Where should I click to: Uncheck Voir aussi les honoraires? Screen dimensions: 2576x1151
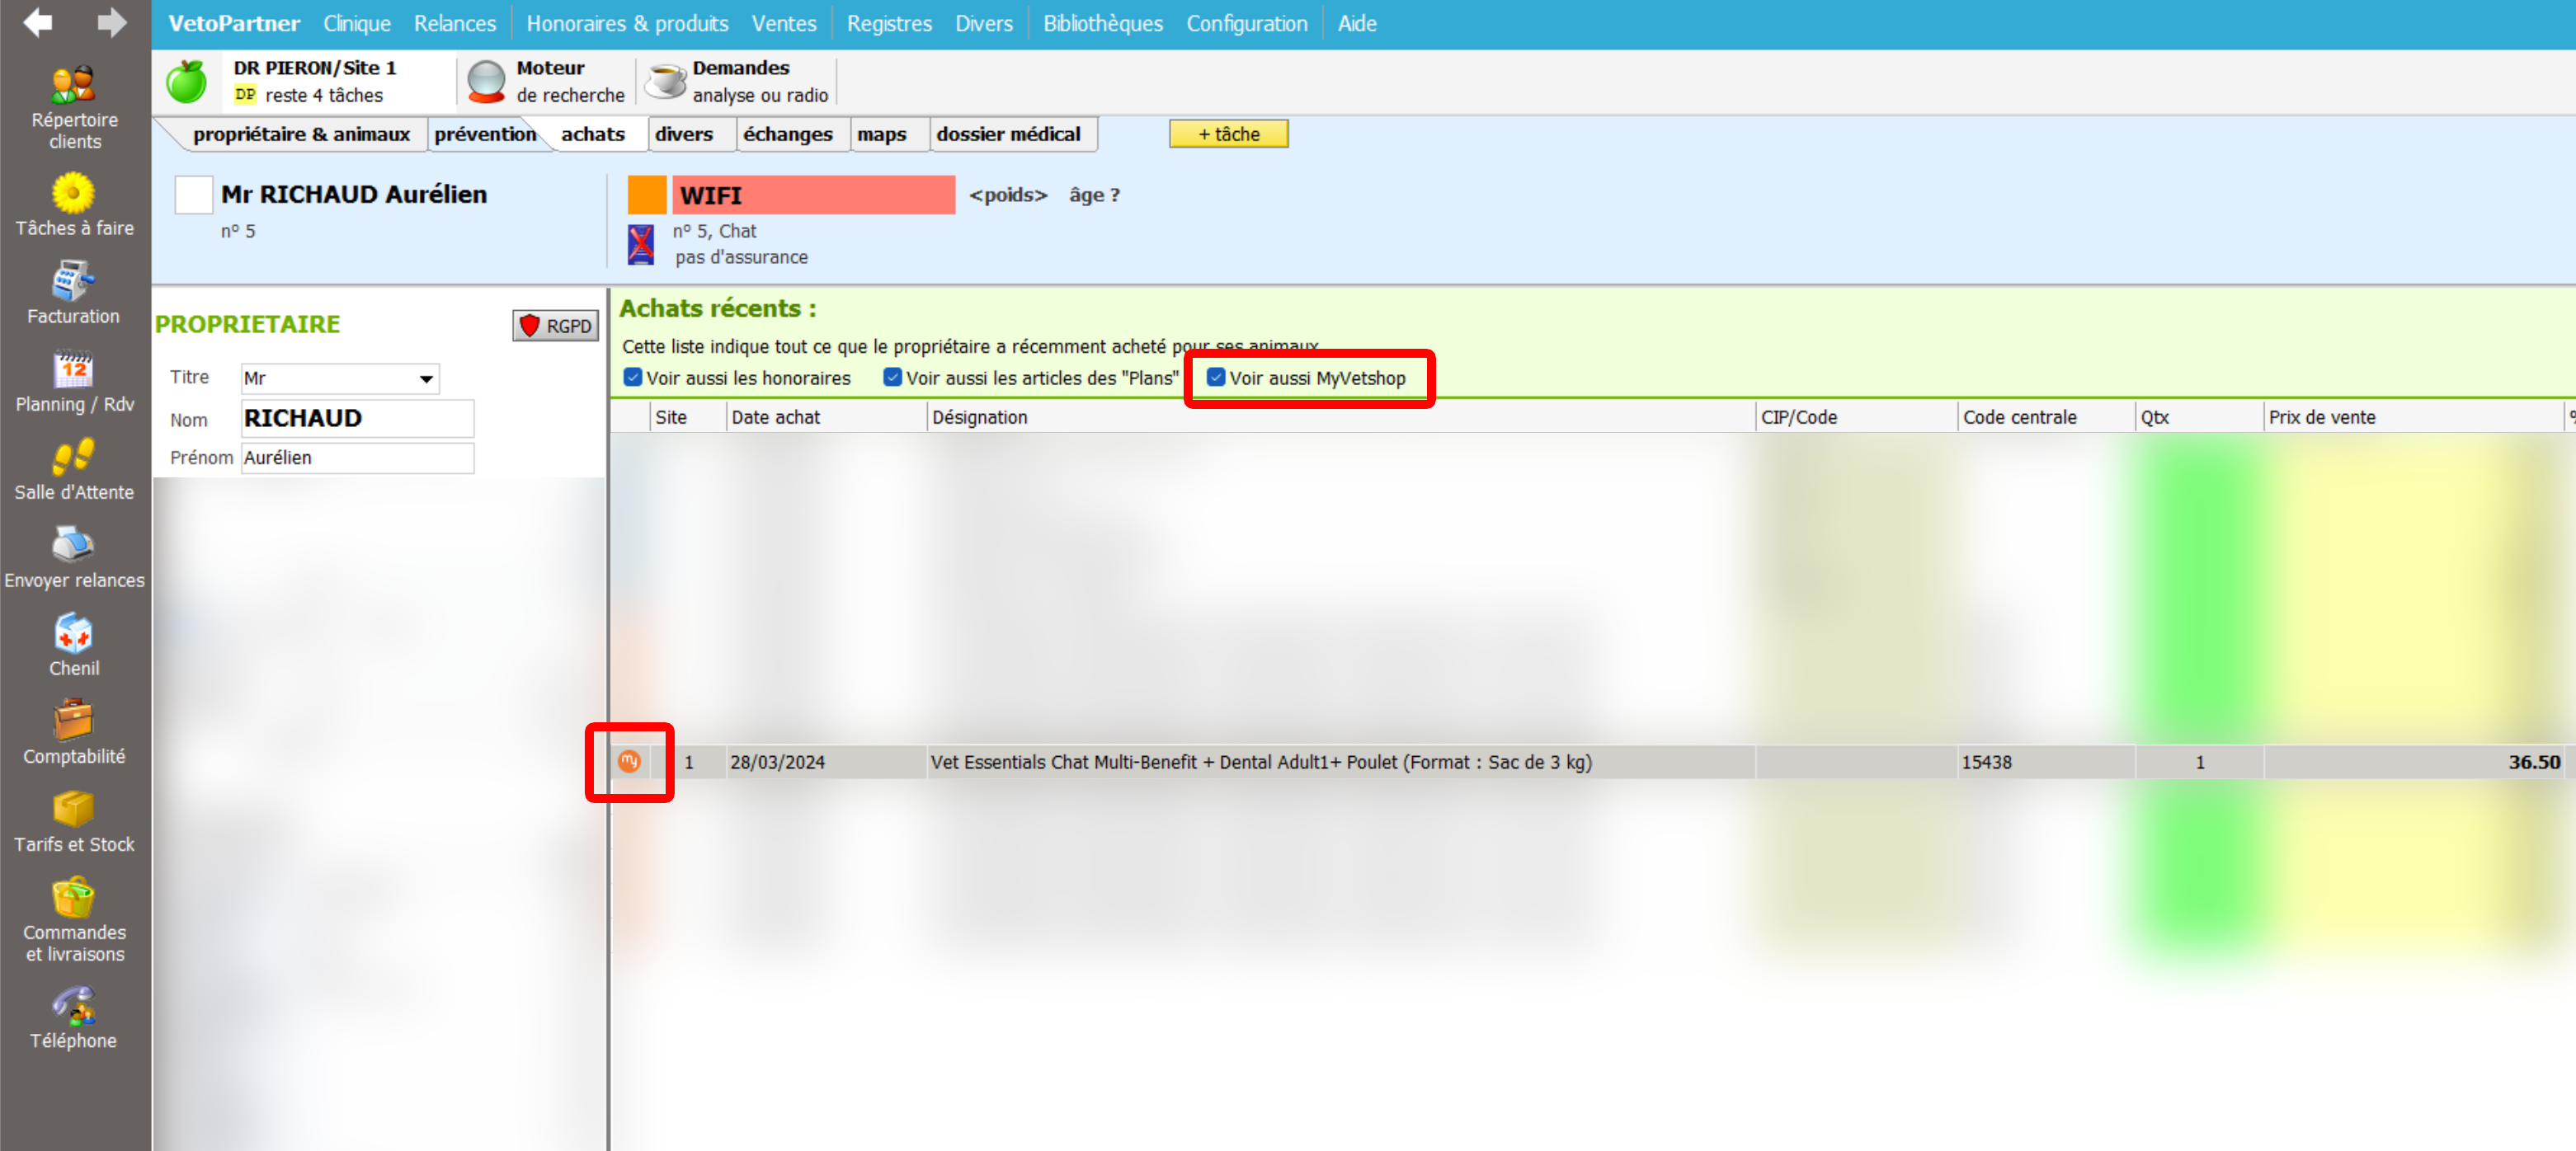click(x=632, y=377)
